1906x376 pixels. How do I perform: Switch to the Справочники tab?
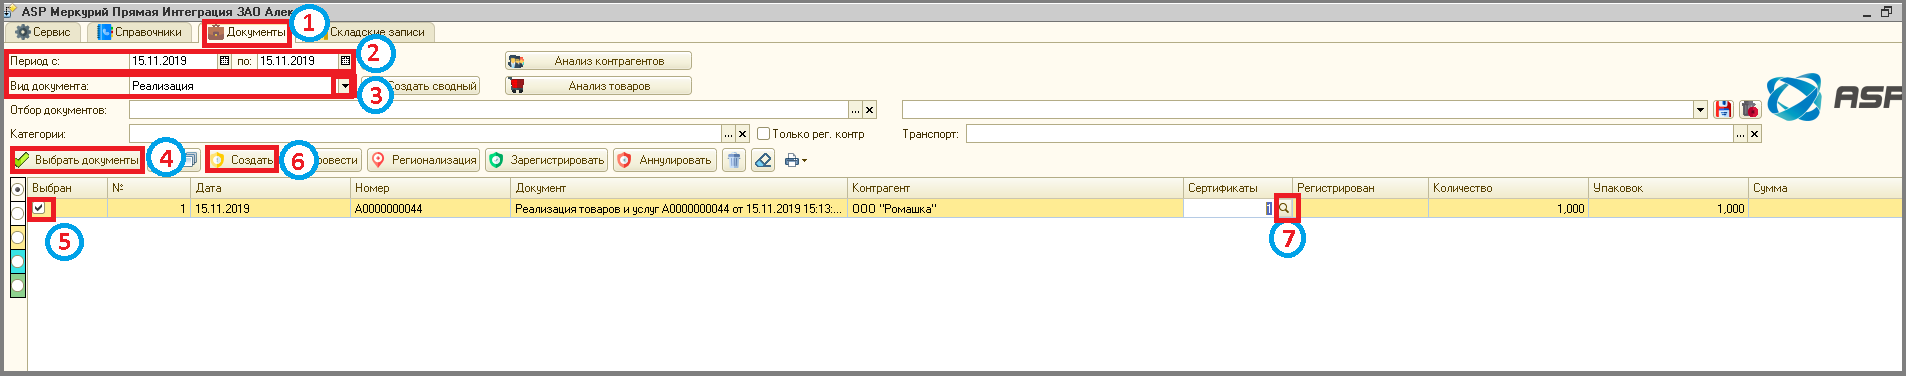pos(139,32)
